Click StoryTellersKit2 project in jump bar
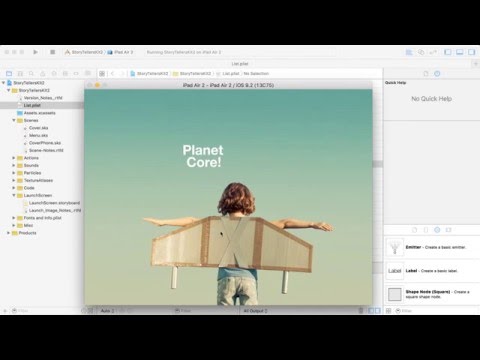This screenshot has height=360, width=480. click(150, 73)
